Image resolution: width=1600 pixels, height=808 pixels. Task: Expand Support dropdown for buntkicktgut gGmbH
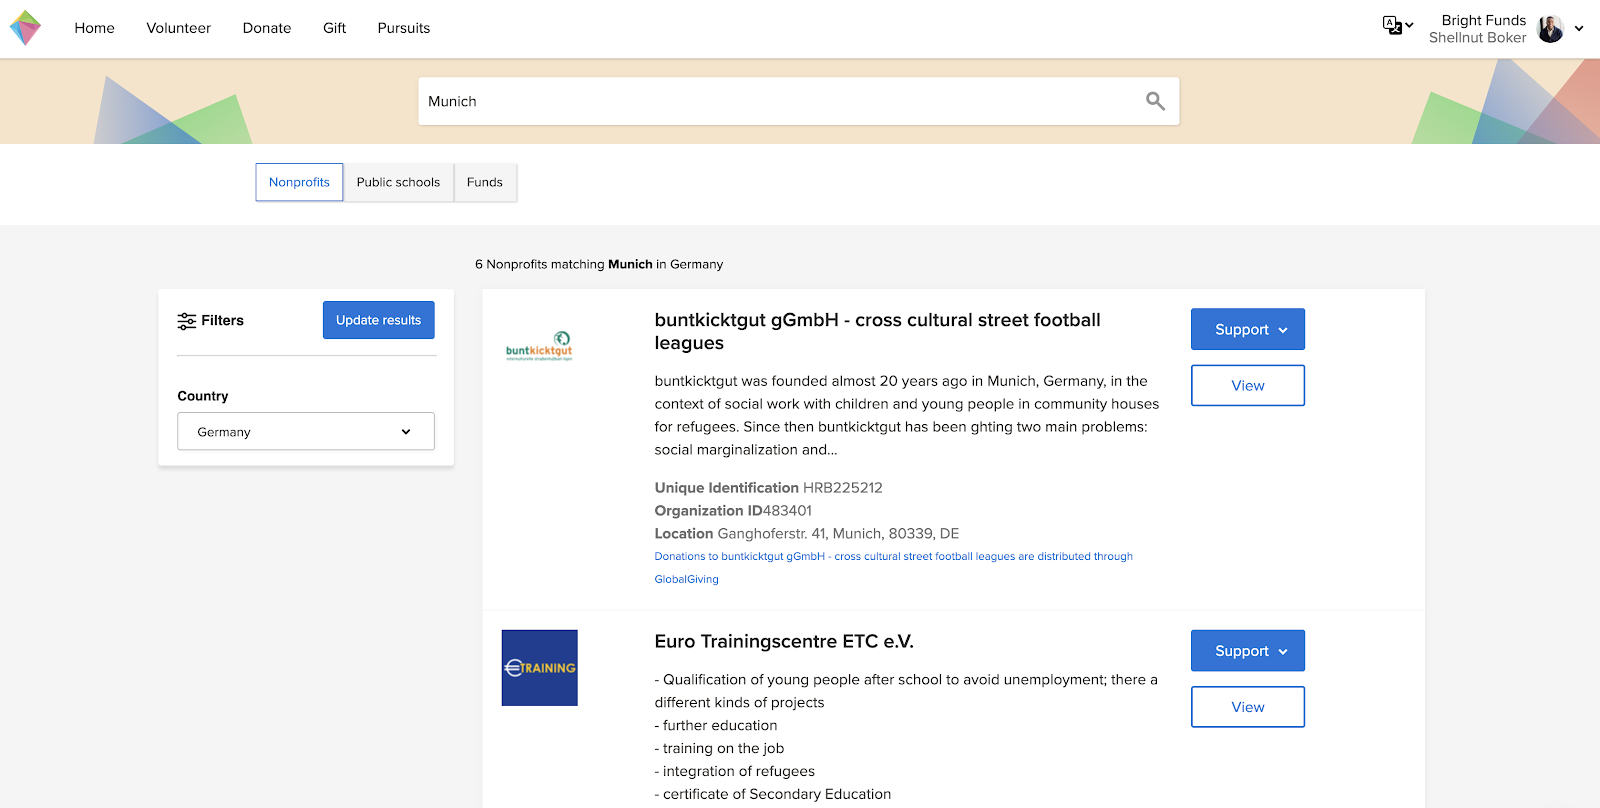coord(1247,330)
